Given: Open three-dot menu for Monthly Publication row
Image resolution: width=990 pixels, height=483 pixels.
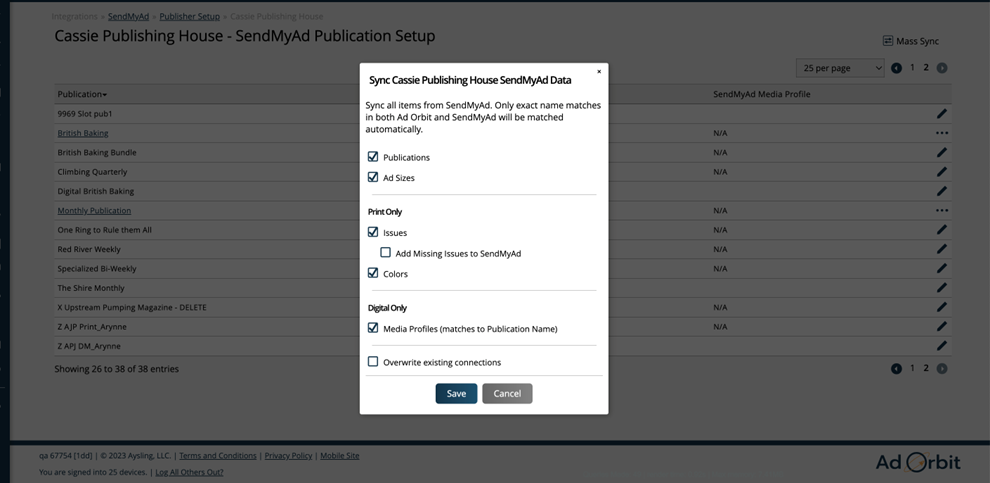Looking at the screenshot, I should click(x=941, y=211).
